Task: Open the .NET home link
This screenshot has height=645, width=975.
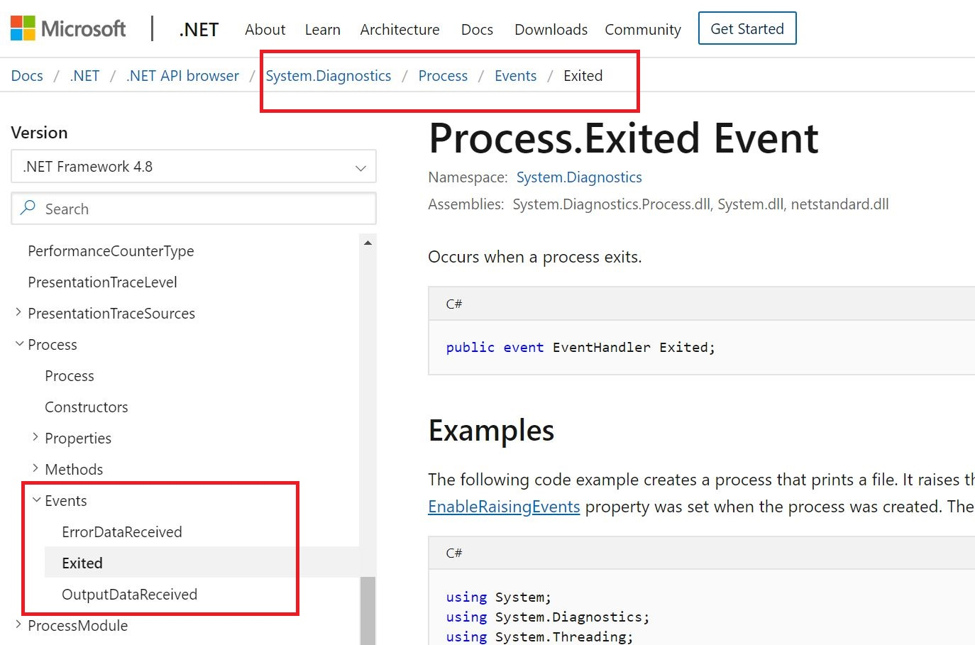Action: coord(198,29)
